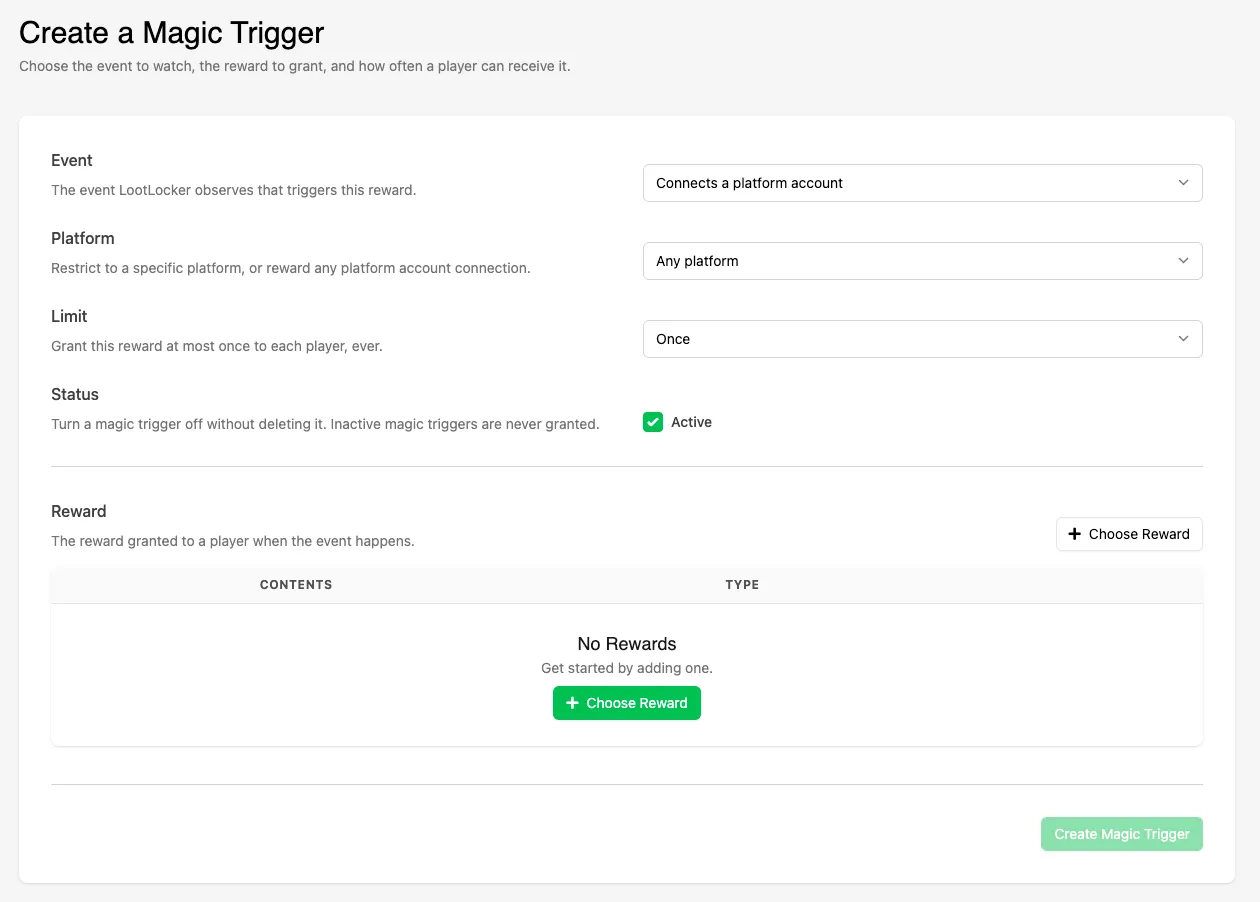Click the CONTENTS column header

296,585
